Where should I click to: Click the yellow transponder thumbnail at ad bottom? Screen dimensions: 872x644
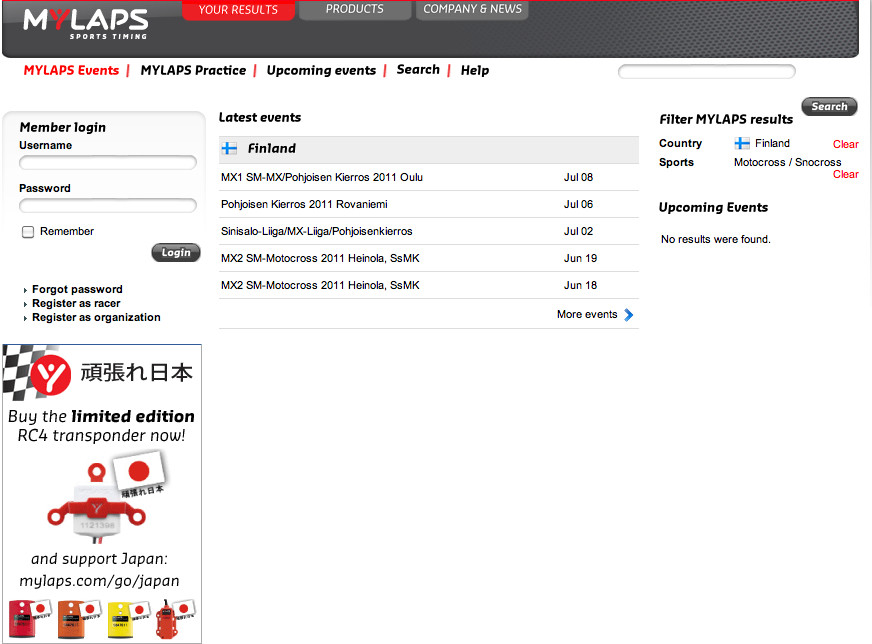pyautogui.click(x=121, y=619)
